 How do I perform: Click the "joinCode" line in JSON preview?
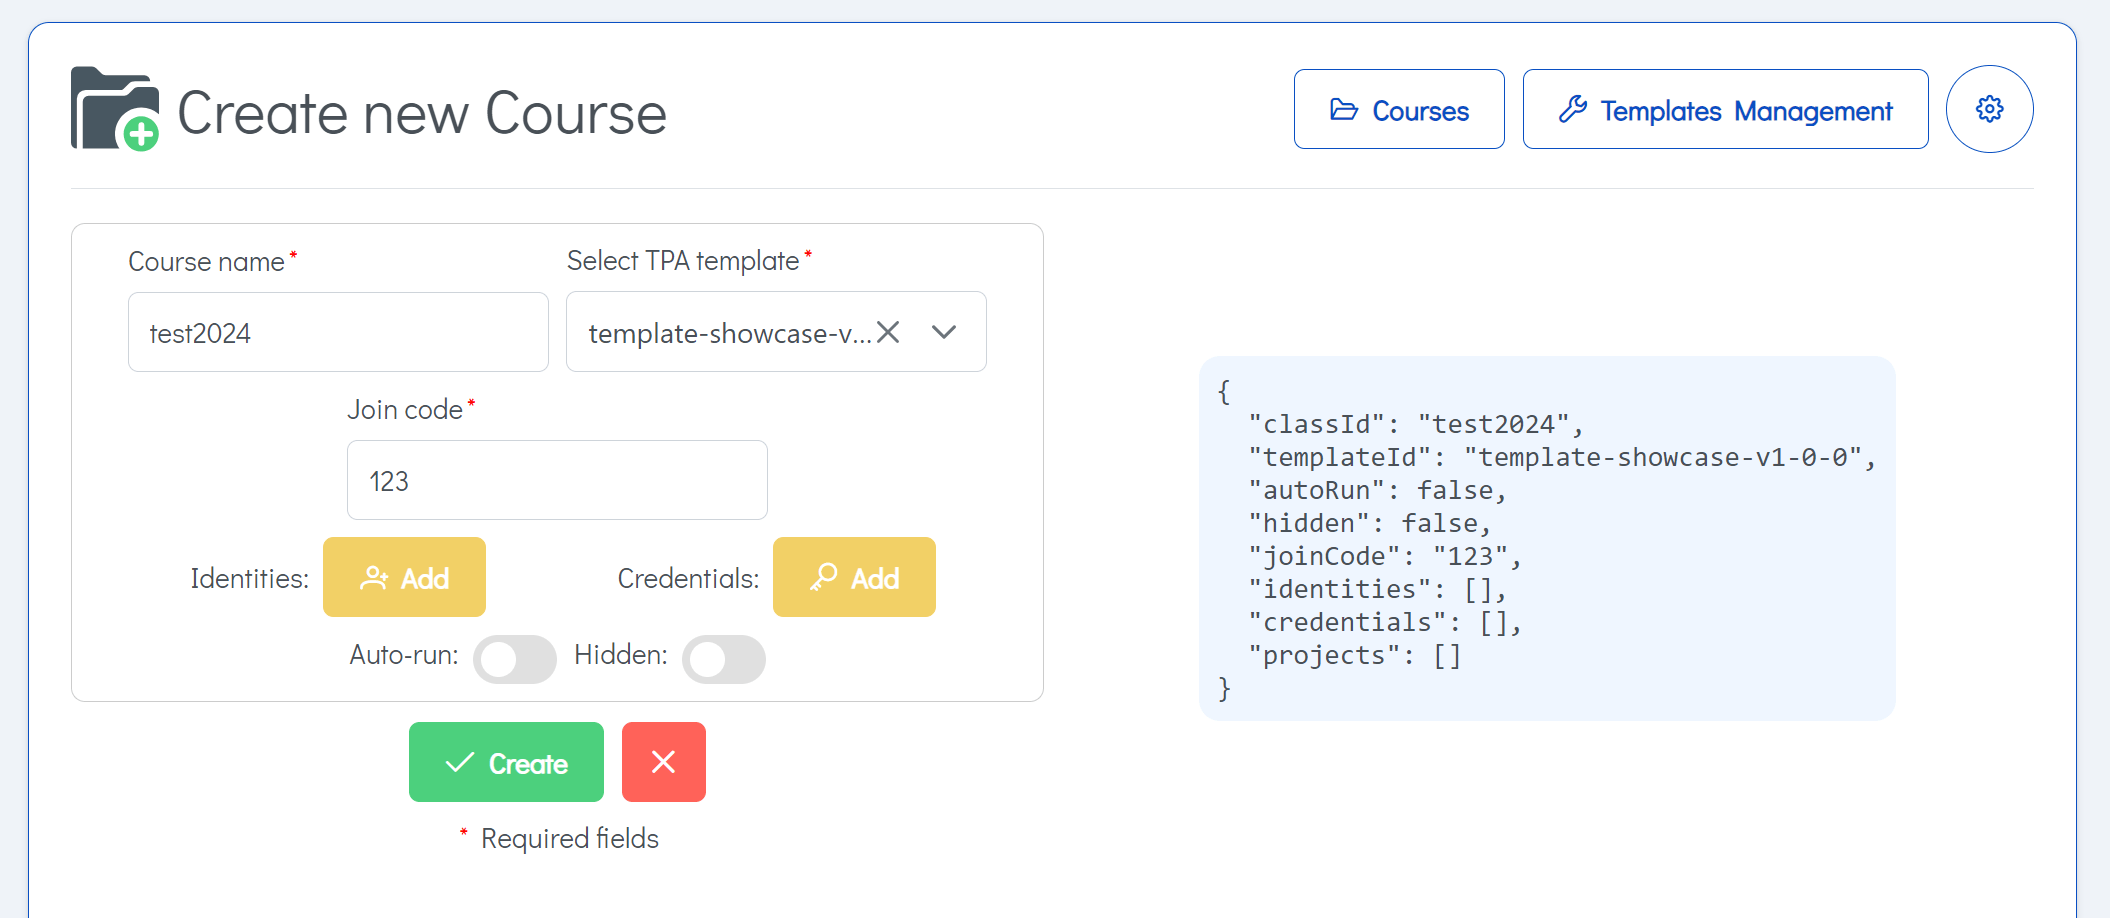(x=1385, y=556)
